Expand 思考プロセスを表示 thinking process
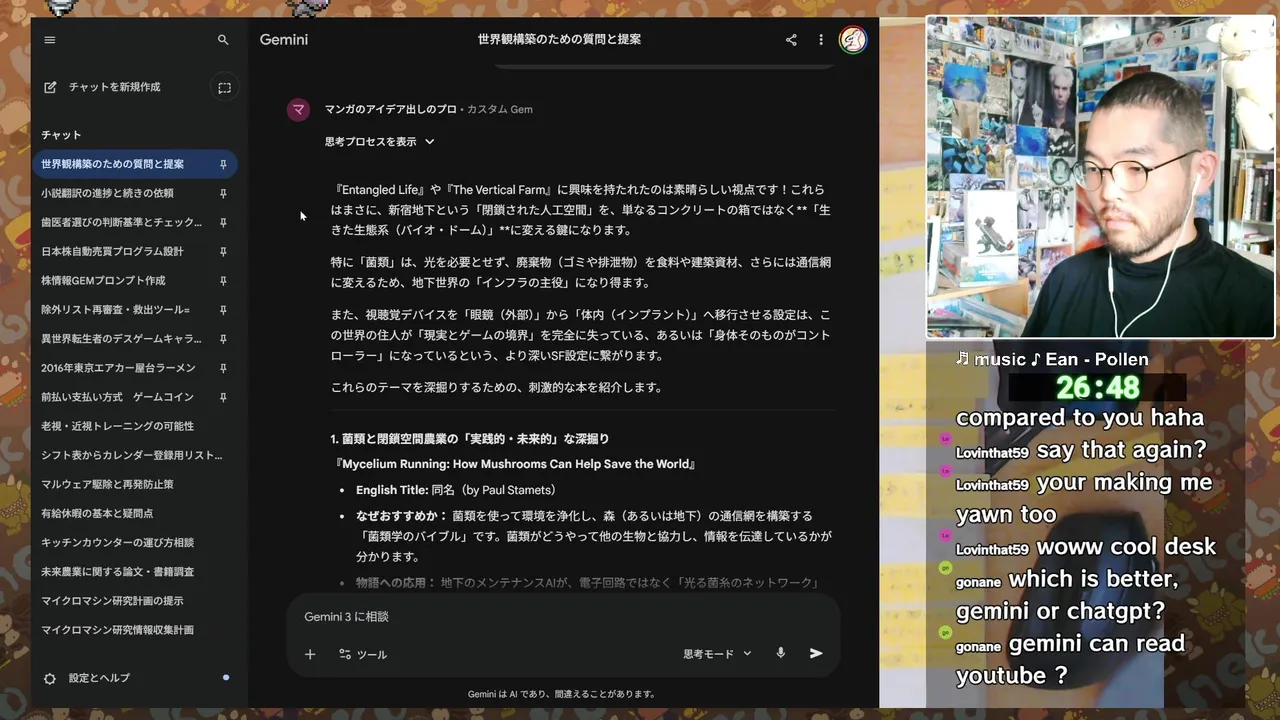This screenshot has height=720, width=1280. pos(379,142)
